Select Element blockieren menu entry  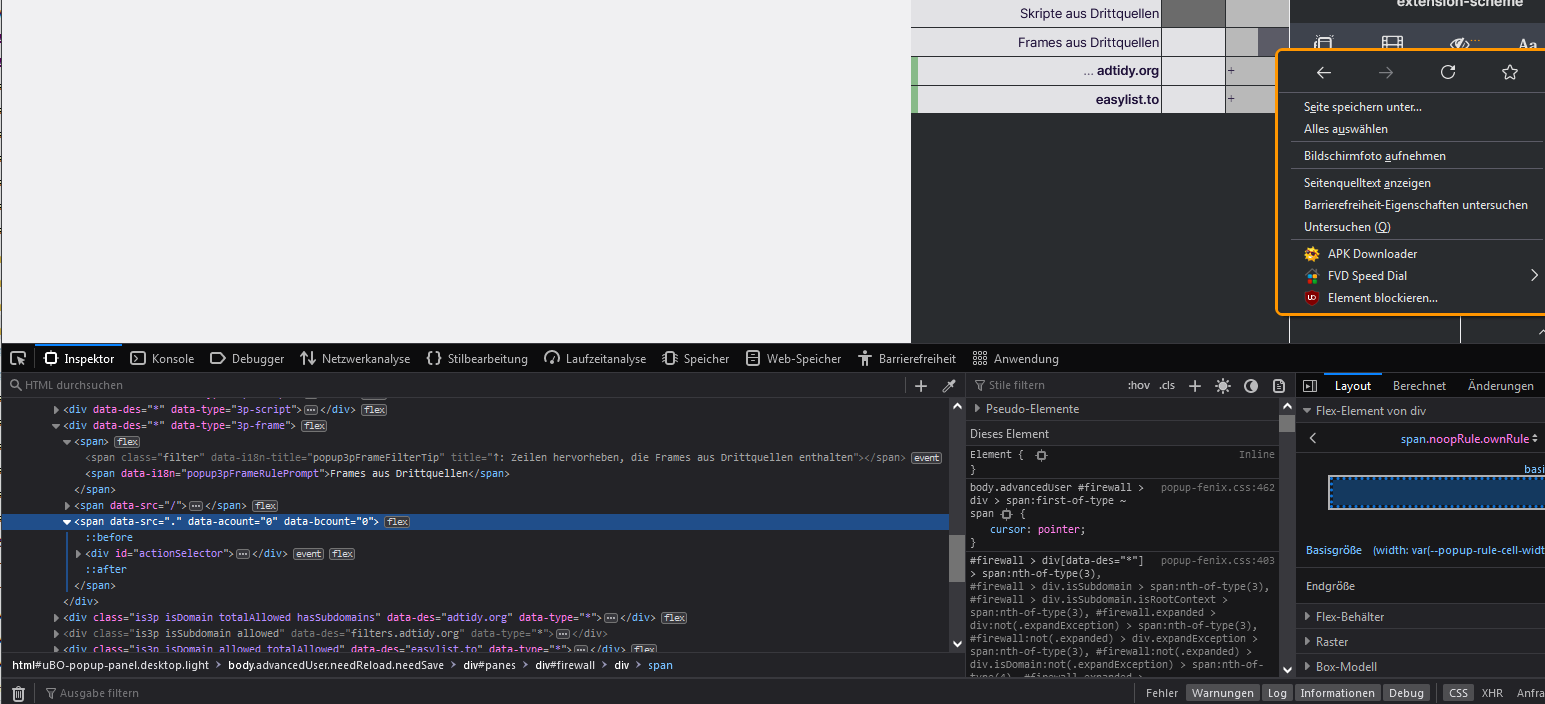1382,298
